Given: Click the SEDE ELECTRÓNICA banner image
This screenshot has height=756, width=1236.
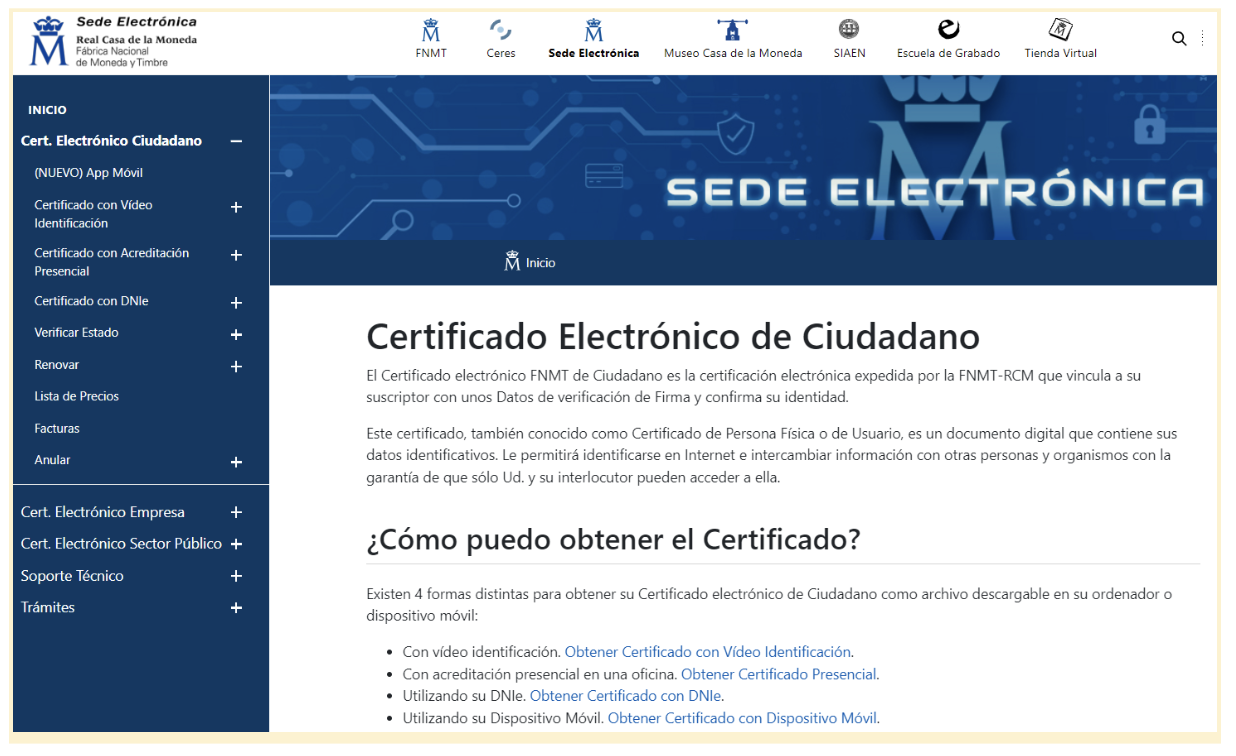Looking at the screenshot, I should 743,157.
